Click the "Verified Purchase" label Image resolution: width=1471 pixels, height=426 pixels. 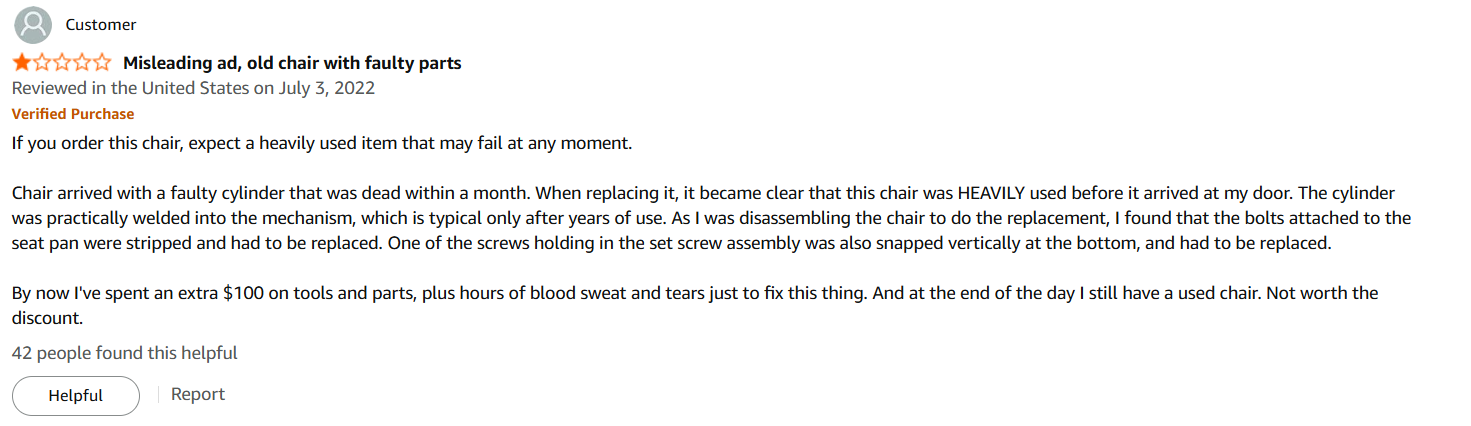[x=73, y=114]
